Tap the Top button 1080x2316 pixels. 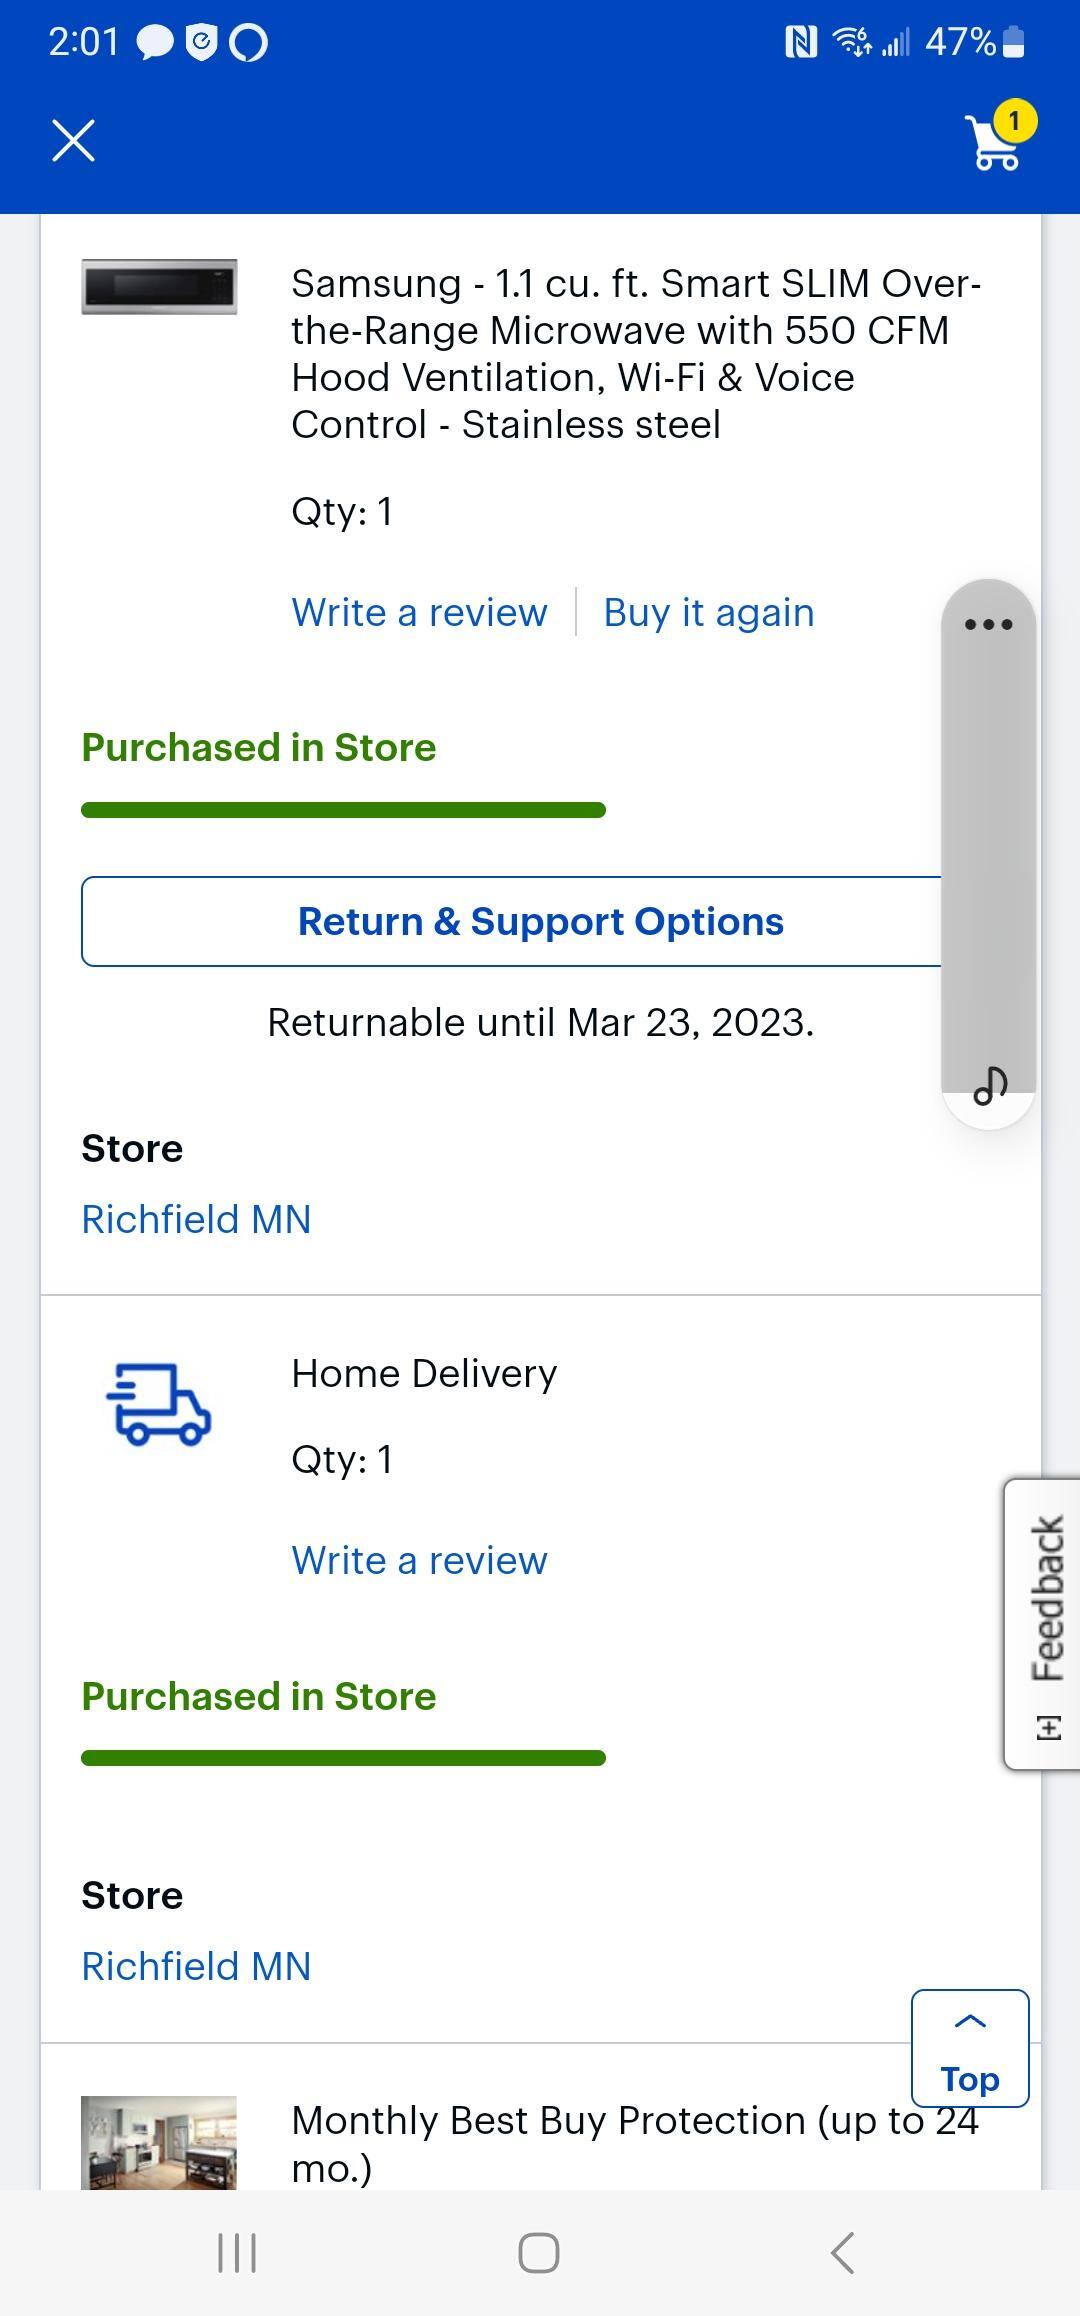click(x=968, y=2077)
